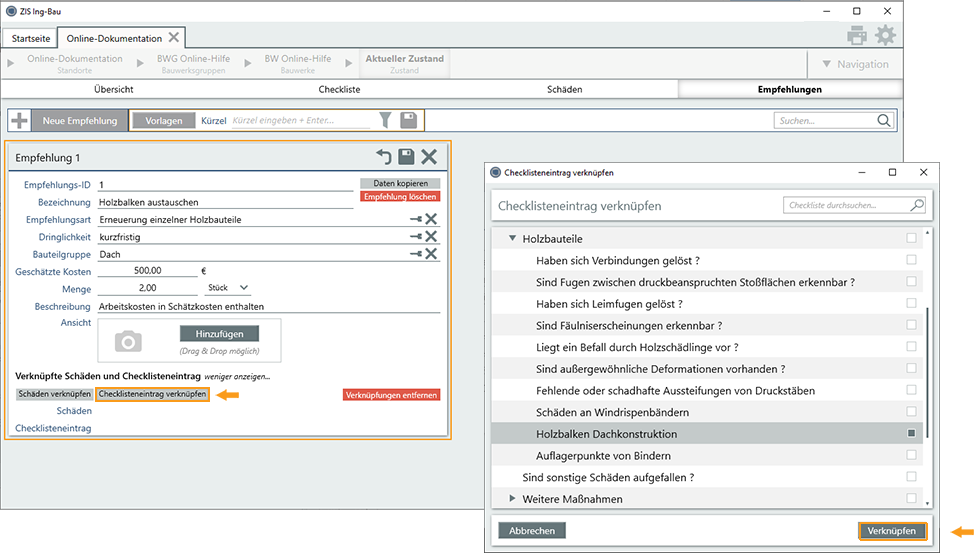Tick checkbox for Schäden an Windrispenbändern
Image resolution: width=979 pixels, height=553 pixels.
point(911,412)
